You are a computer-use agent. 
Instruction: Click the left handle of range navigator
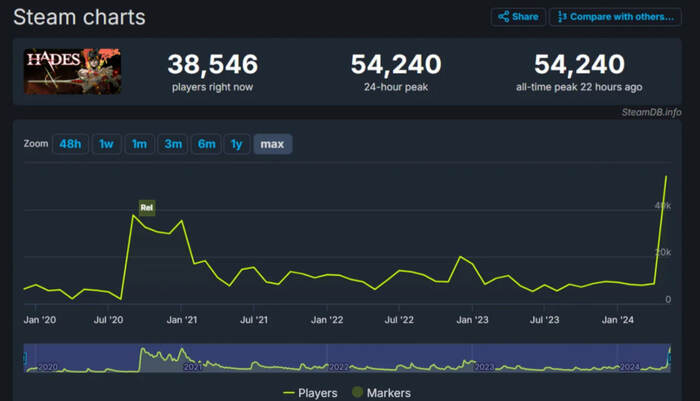point(25,358)
